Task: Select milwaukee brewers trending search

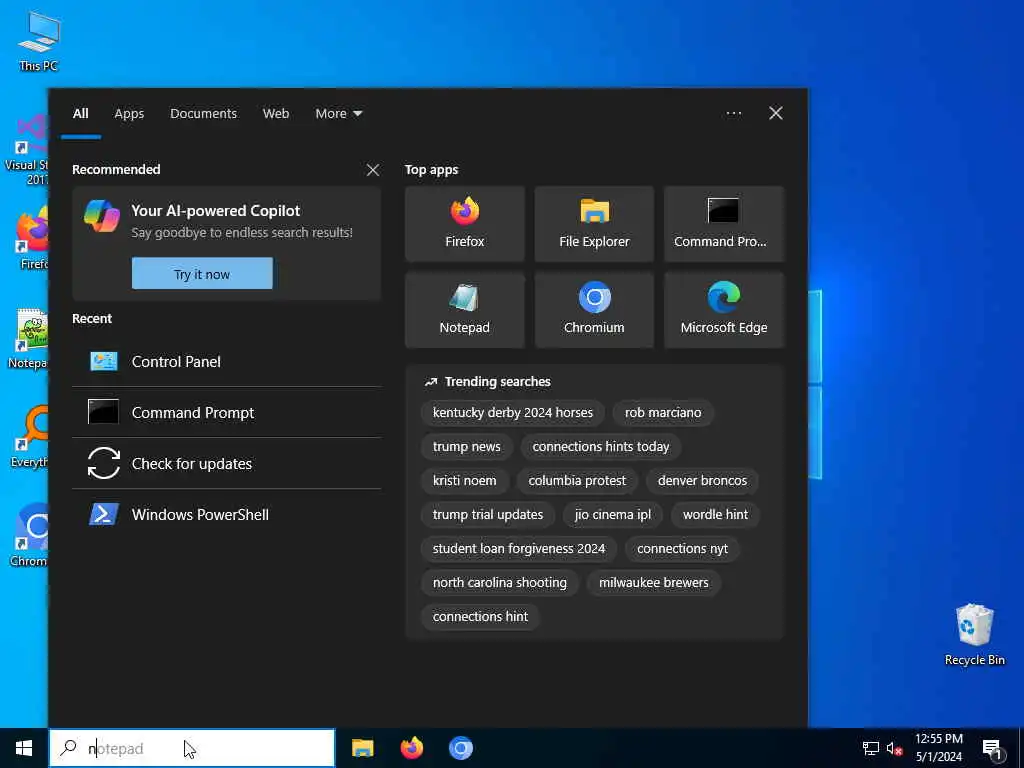Action: coord(654,583)
